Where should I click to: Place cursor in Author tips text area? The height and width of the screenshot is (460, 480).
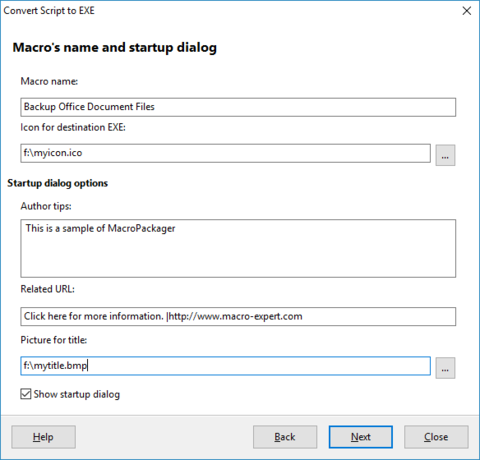point(238,248)
